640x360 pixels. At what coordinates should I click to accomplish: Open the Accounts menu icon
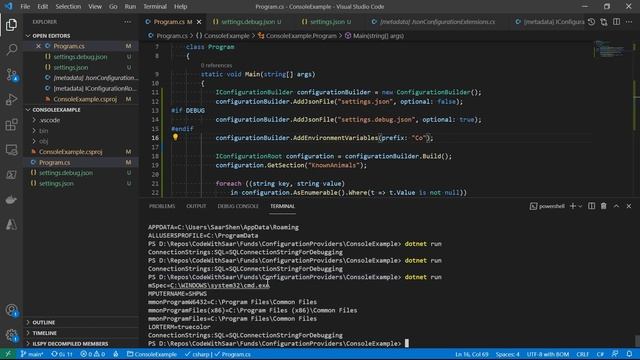11,310
